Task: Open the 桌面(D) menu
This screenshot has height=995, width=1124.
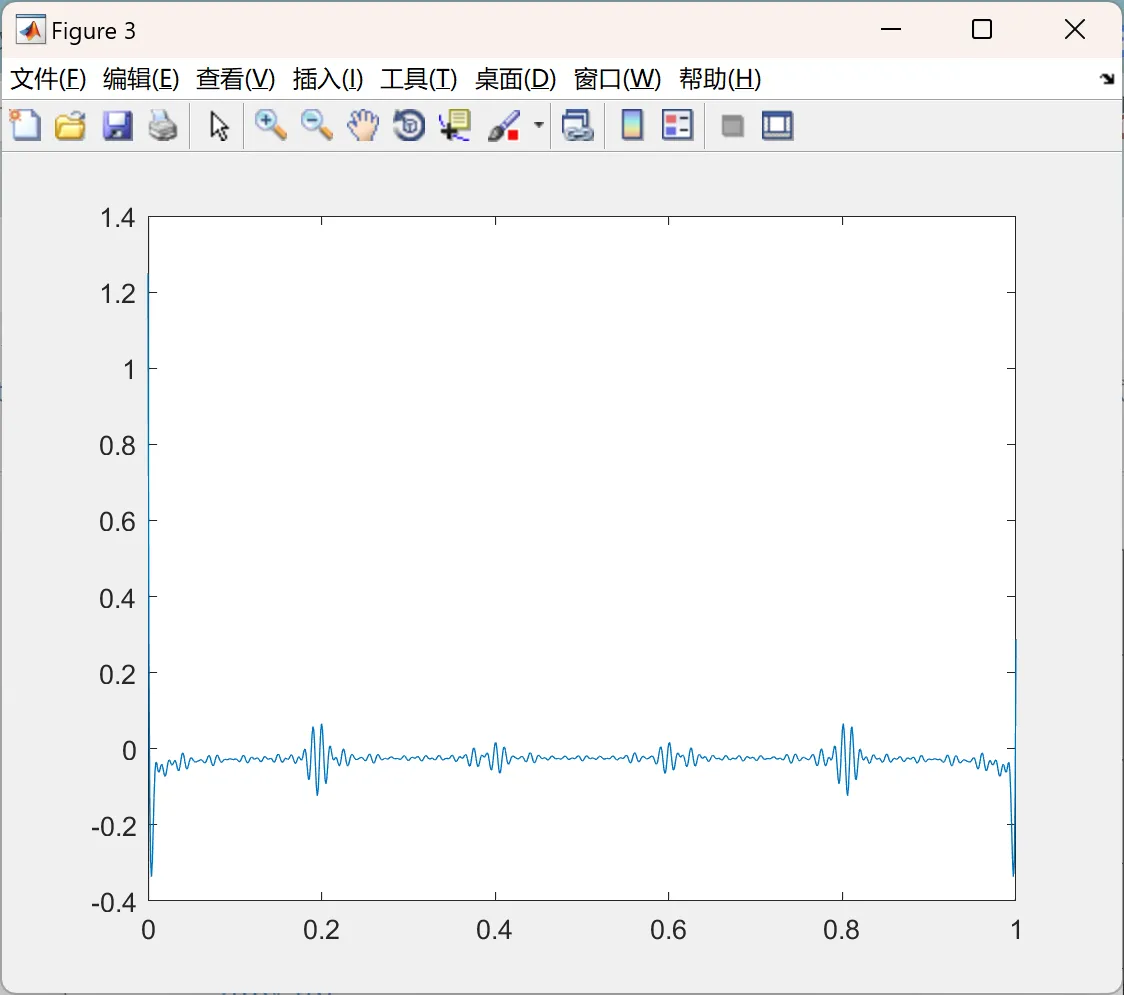Action: pyautogui.click(x=515, y=79)
